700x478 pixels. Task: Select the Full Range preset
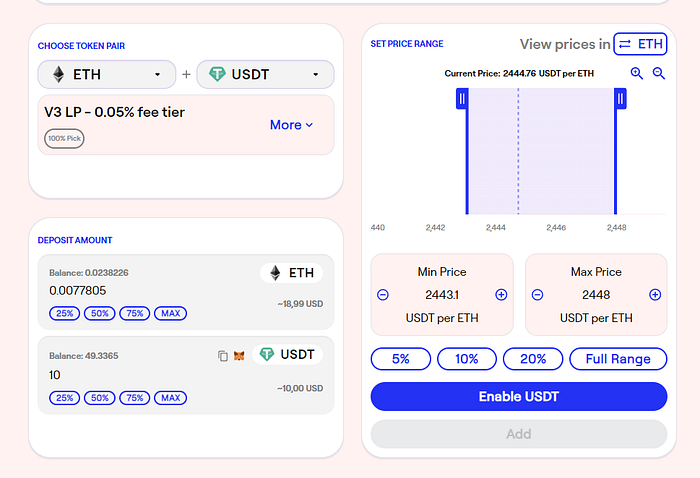618,359
